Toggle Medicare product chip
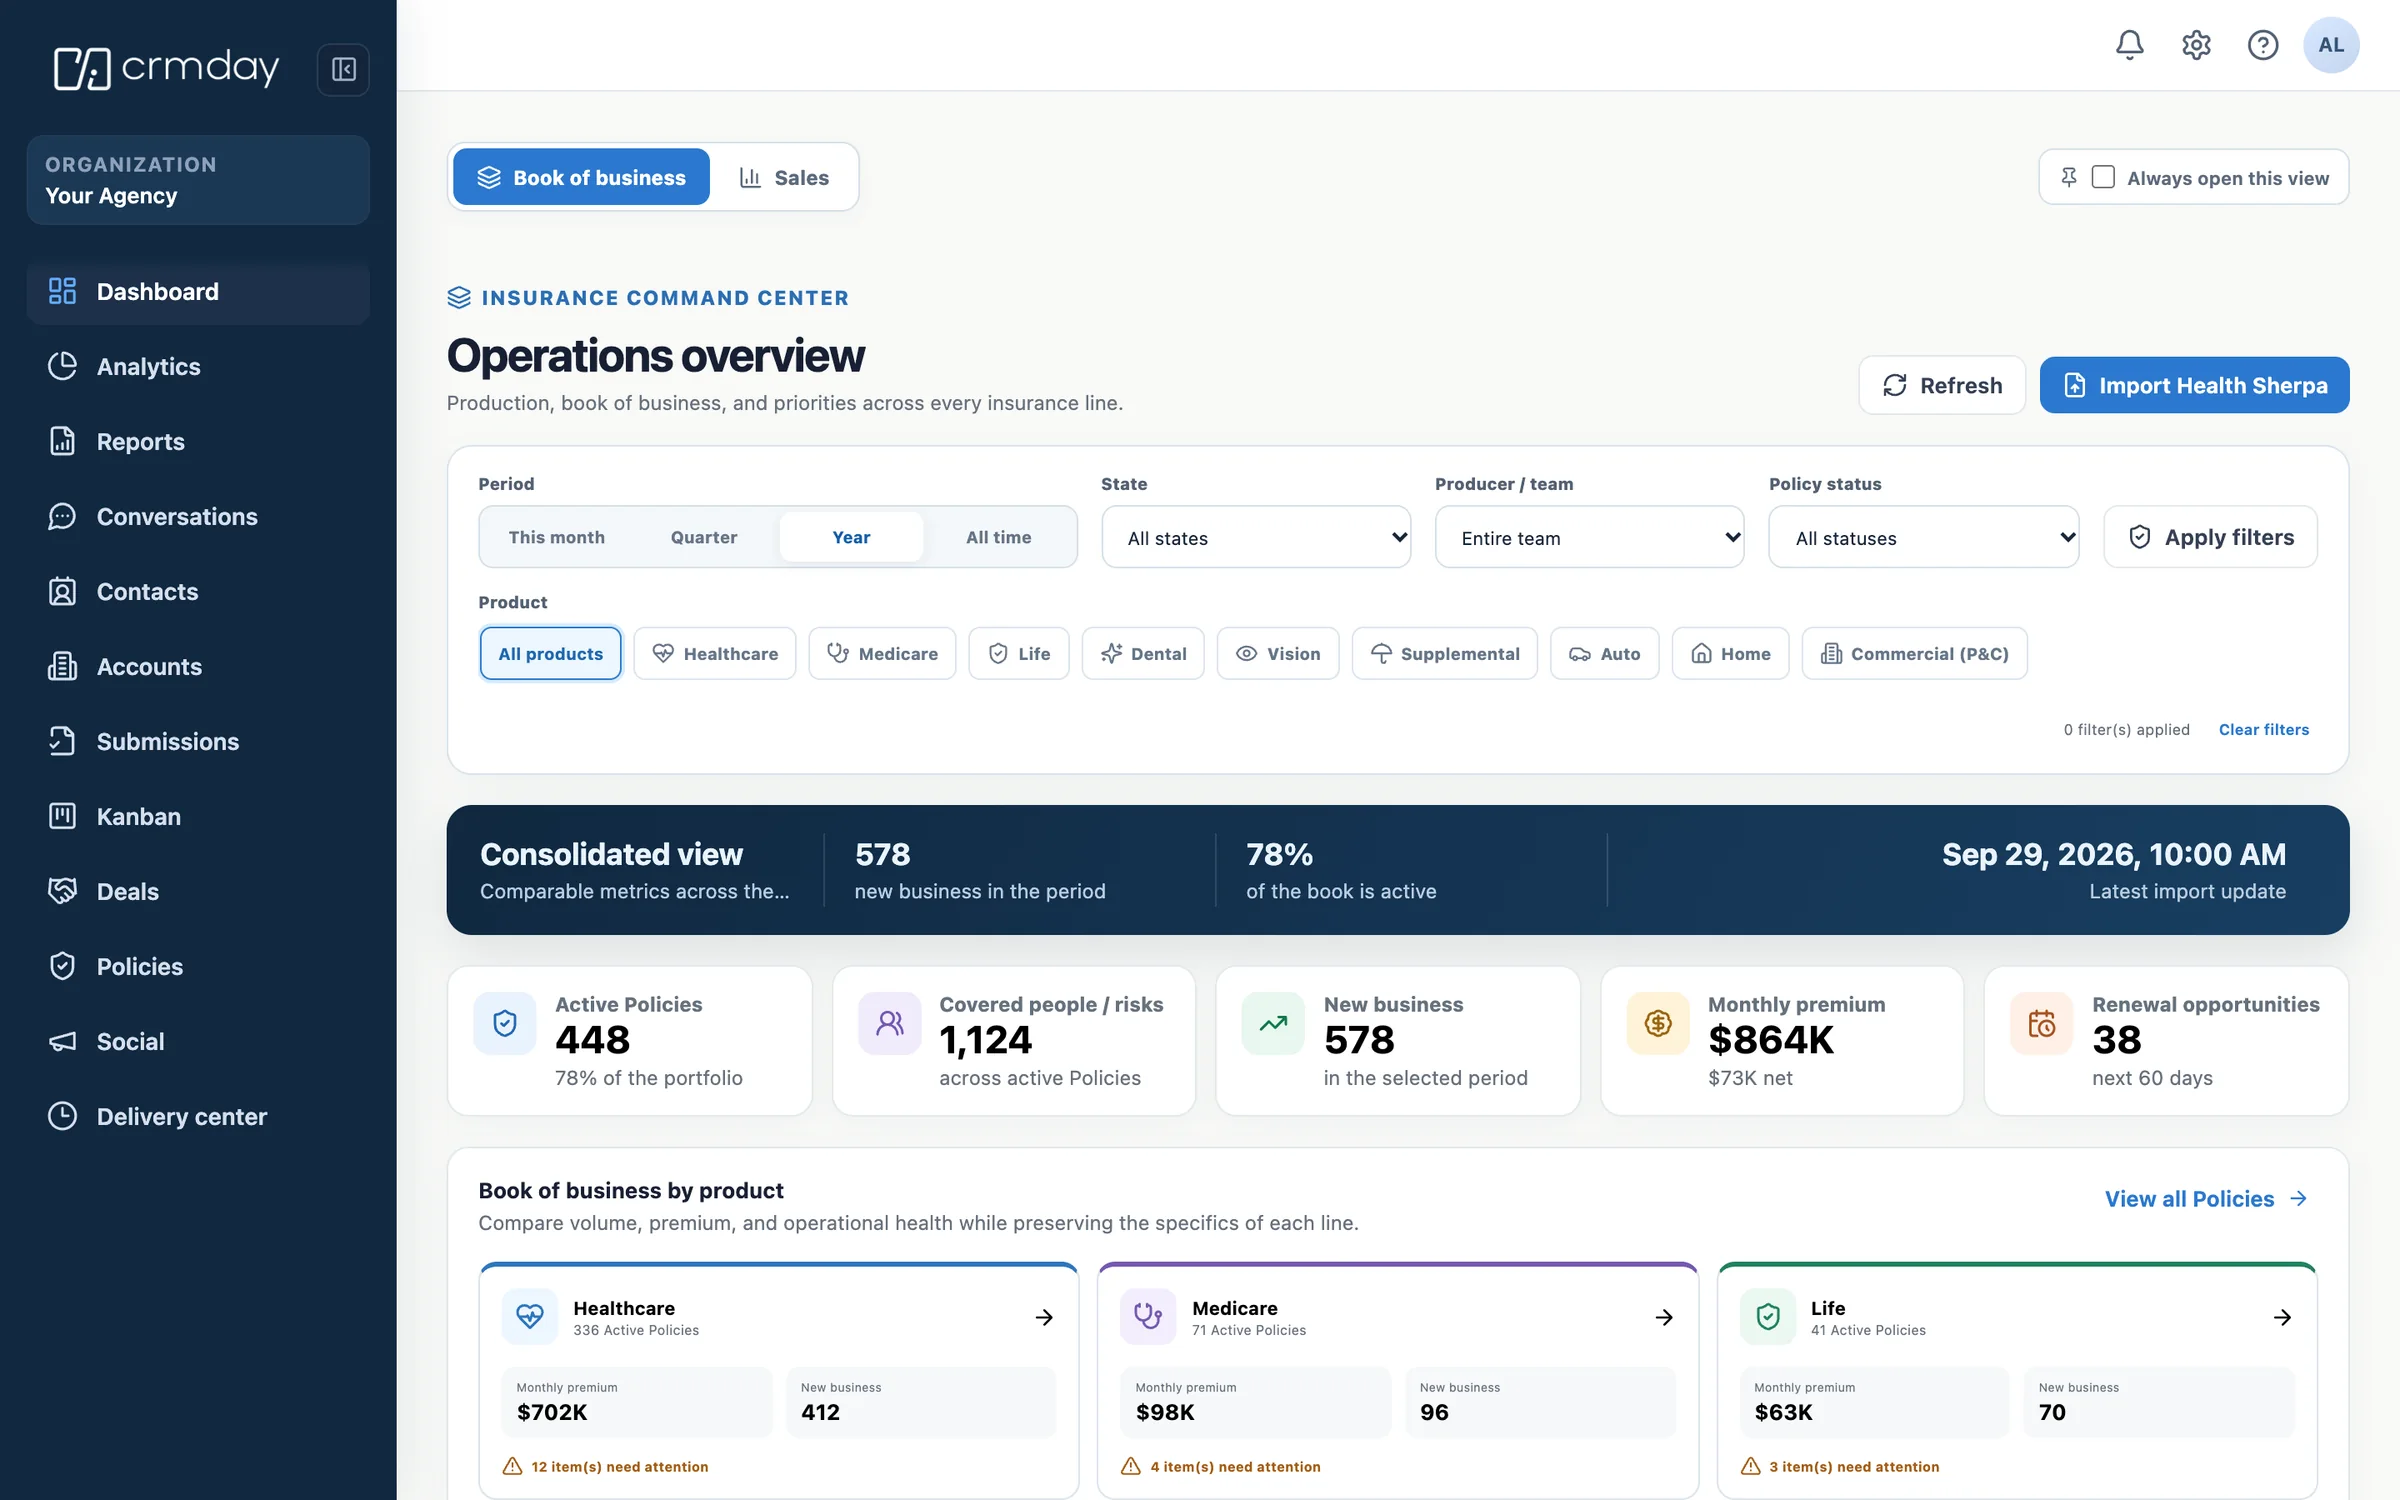 coord(882,653)
